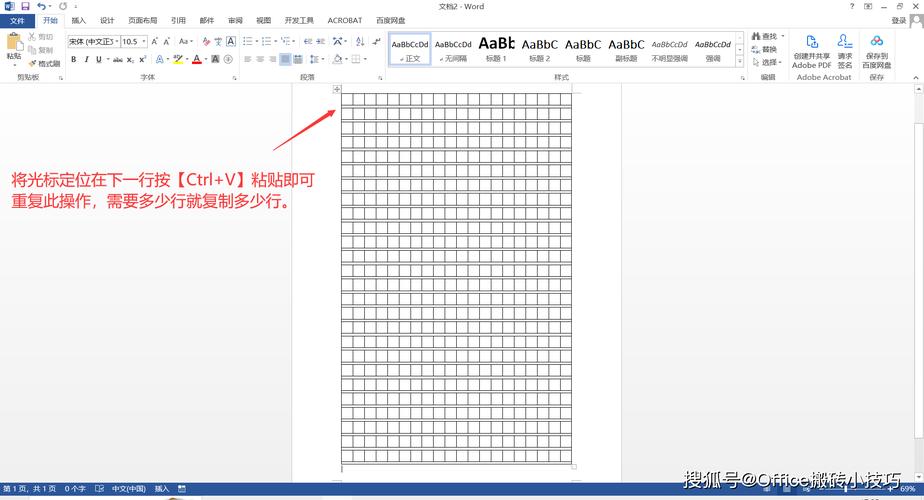Click the 登录 sign-in link

898,20
